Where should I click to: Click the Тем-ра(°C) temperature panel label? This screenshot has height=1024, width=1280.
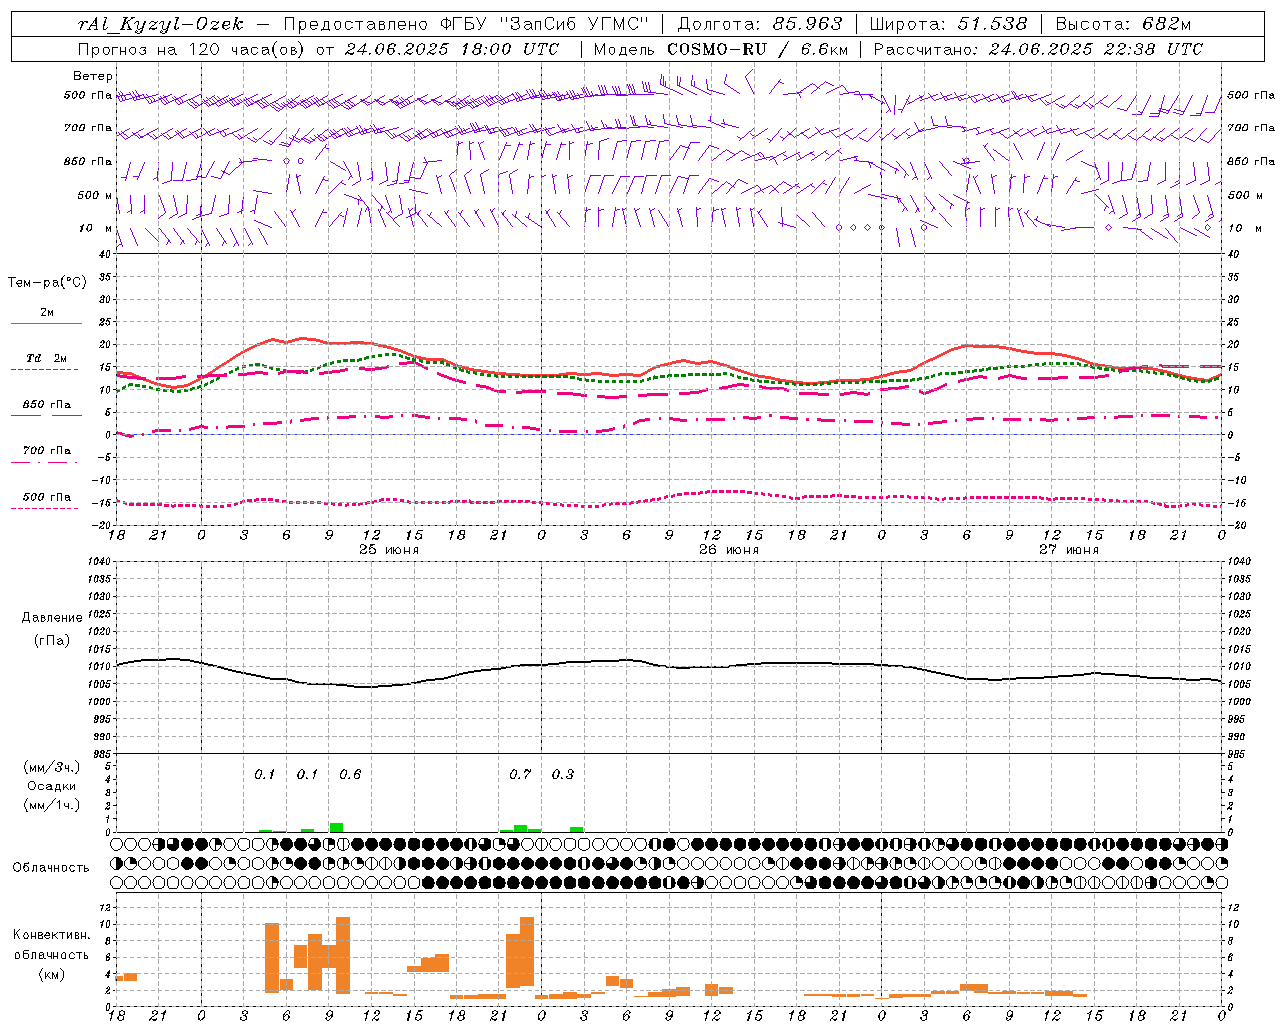48,283
